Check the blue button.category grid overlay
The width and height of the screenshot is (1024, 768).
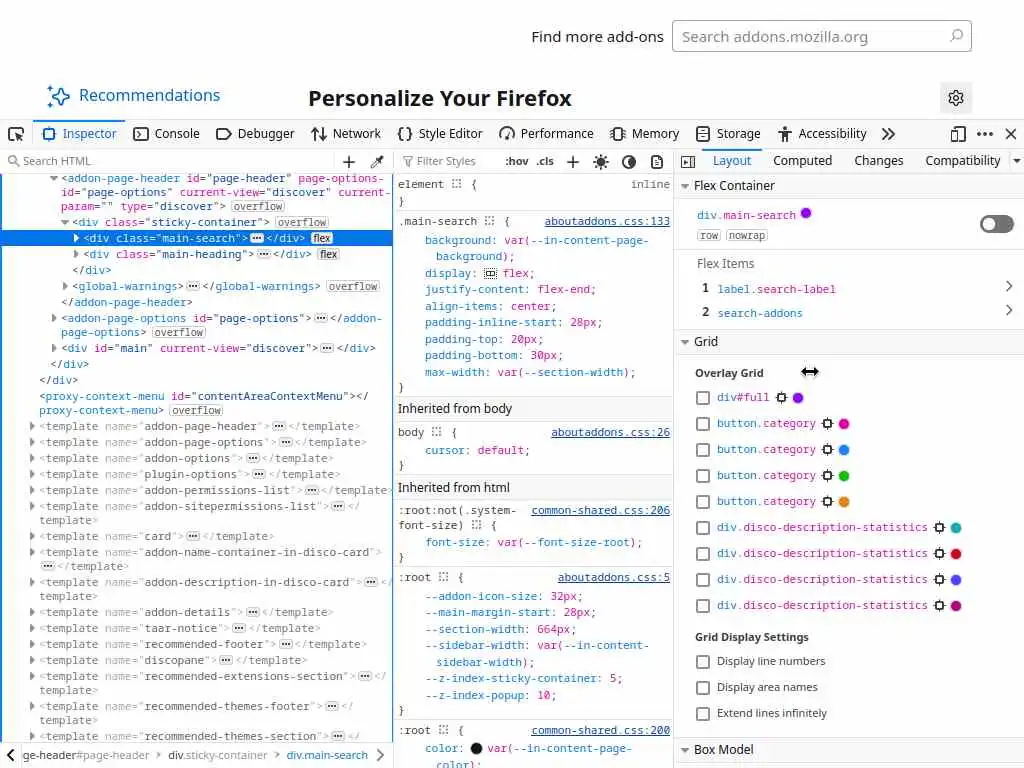(x=703, y=450)
